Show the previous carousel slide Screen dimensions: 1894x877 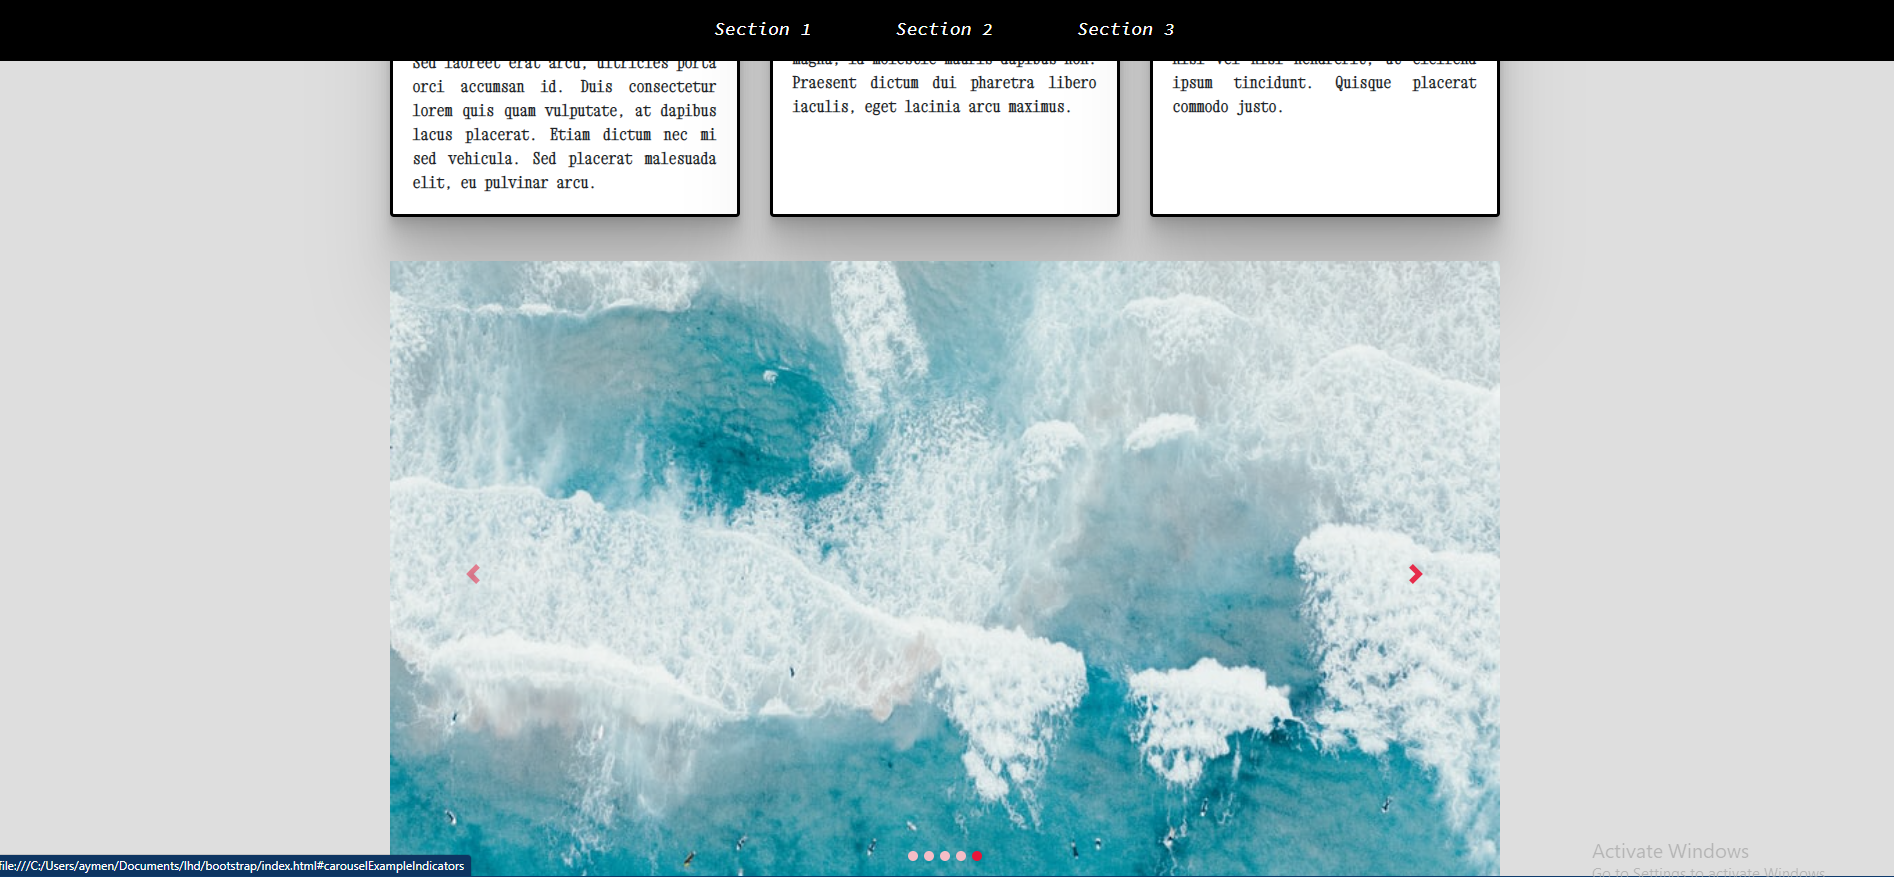pos(473,574)
